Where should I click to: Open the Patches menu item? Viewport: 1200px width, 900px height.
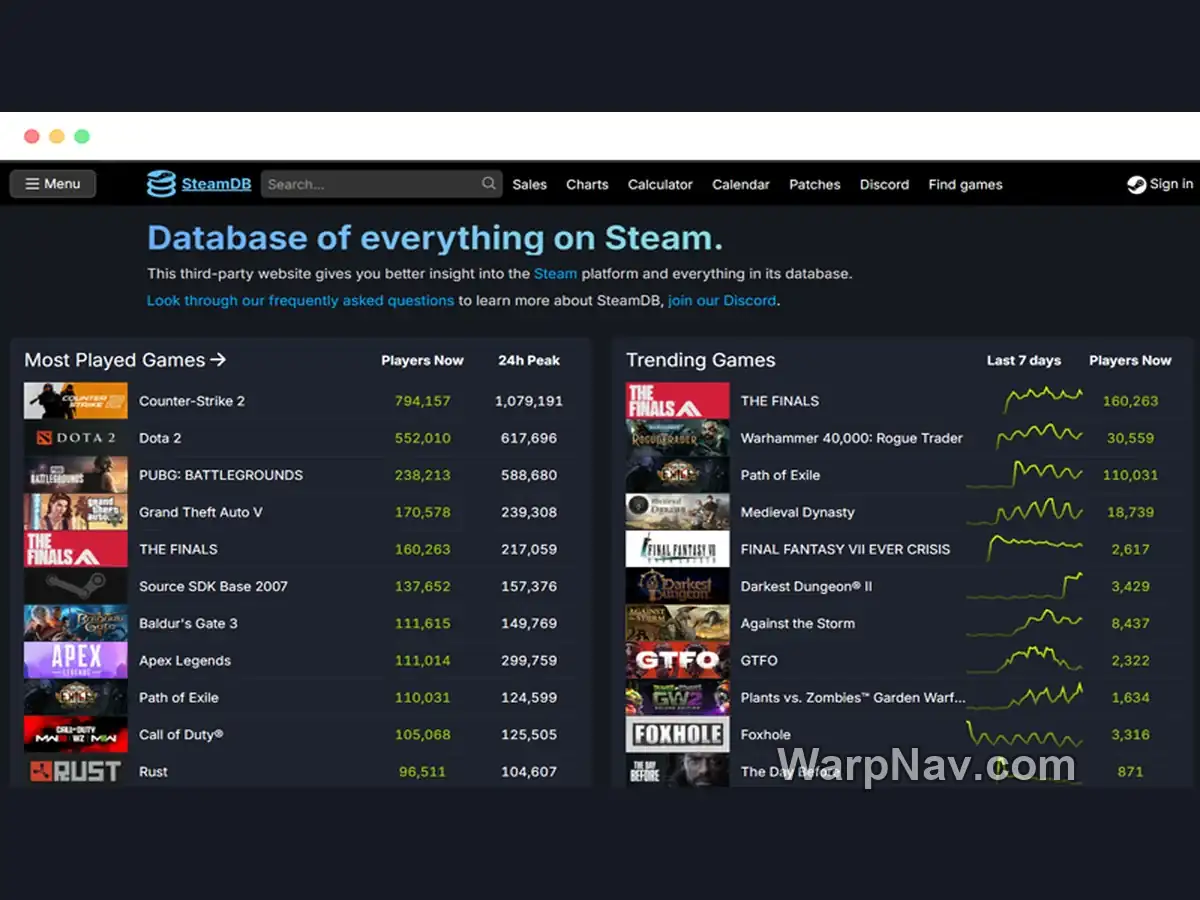click(815, 184)
